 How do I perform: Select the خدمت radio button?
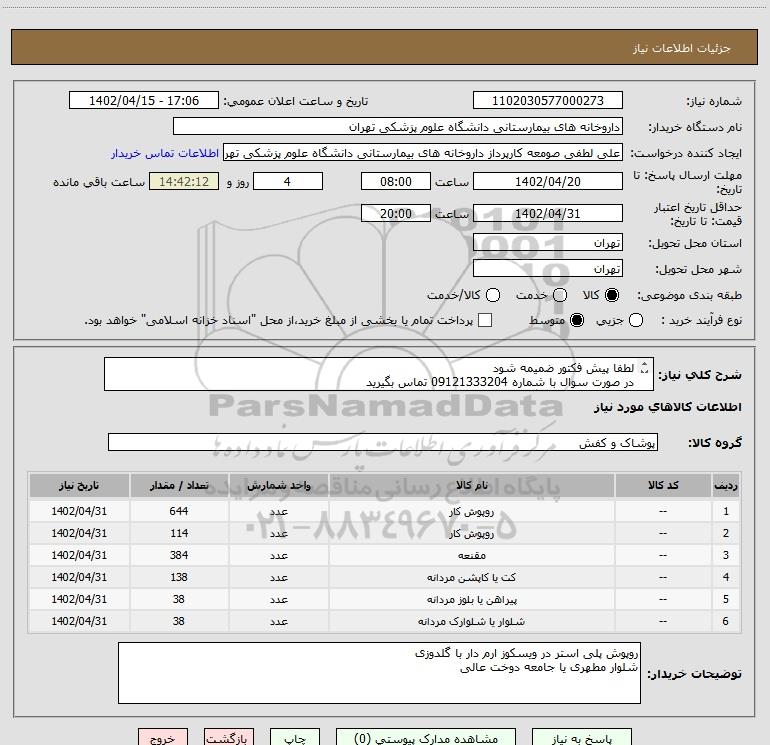(x=560, y=295)
